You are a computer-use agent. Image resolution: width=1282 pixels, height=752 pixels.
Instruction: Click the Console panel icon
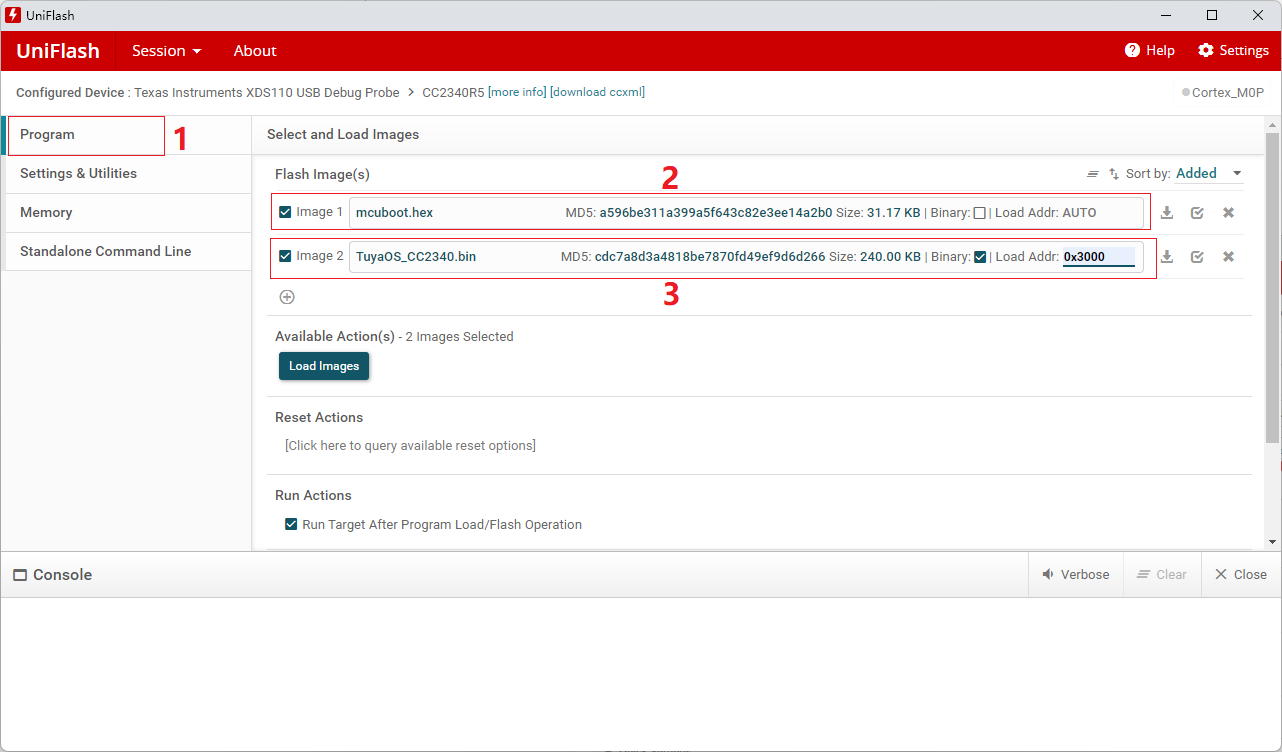tap(20, 575)
